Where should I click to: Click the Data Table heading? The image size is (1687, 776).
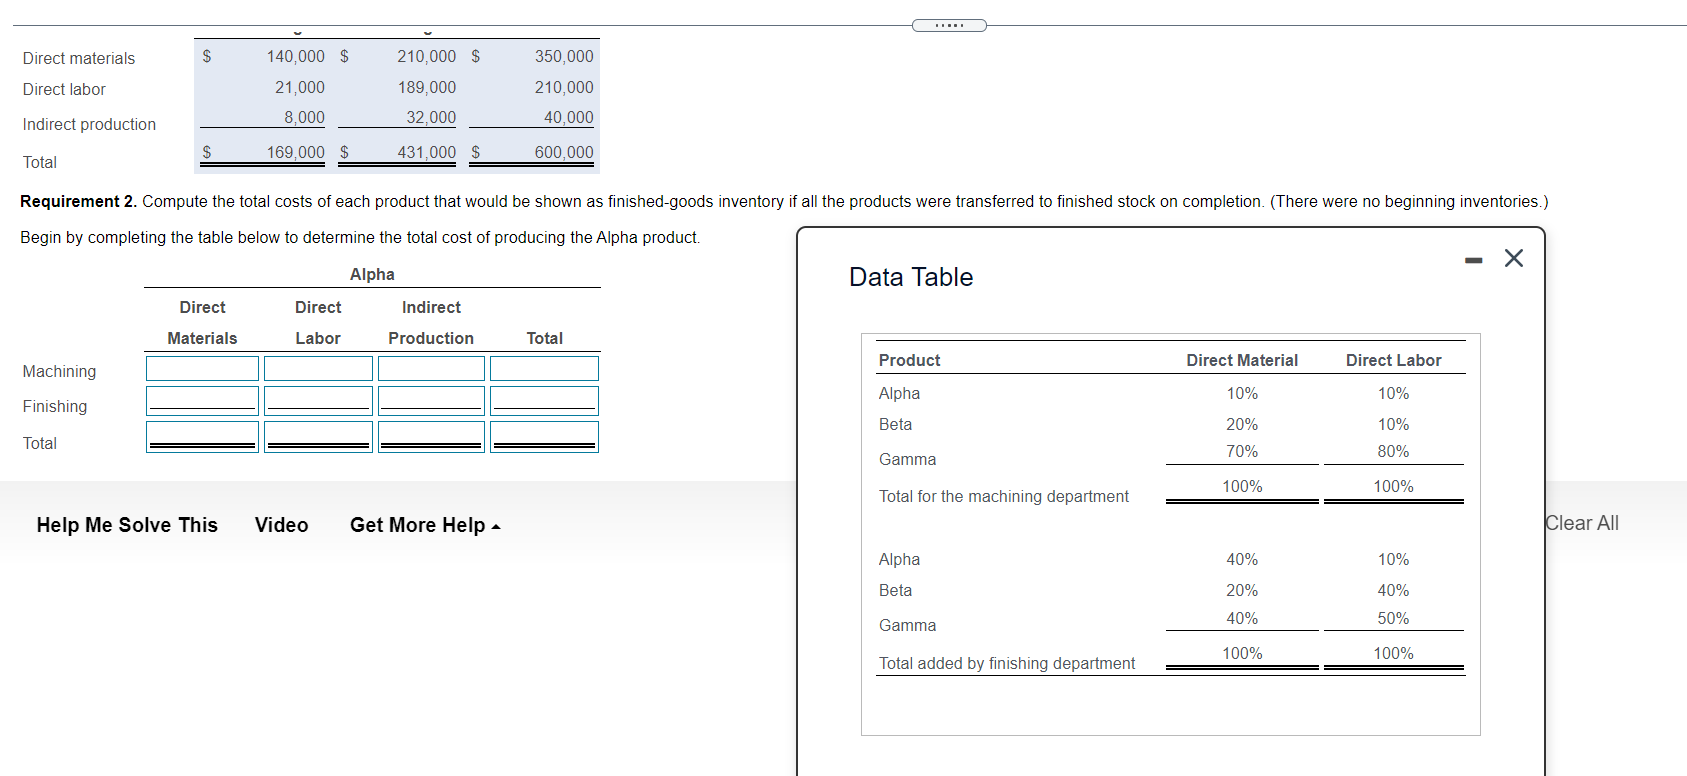click(x=911, y=277)
